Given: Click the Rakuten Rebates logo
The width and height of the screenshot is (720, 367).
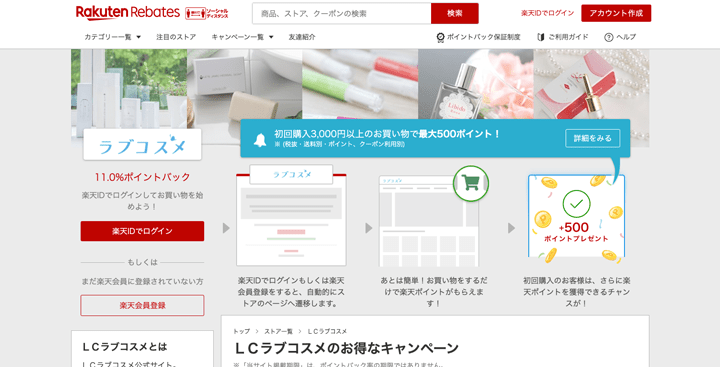Looking at the screenshot, I should pyautogui.click(x=128, y=13).
